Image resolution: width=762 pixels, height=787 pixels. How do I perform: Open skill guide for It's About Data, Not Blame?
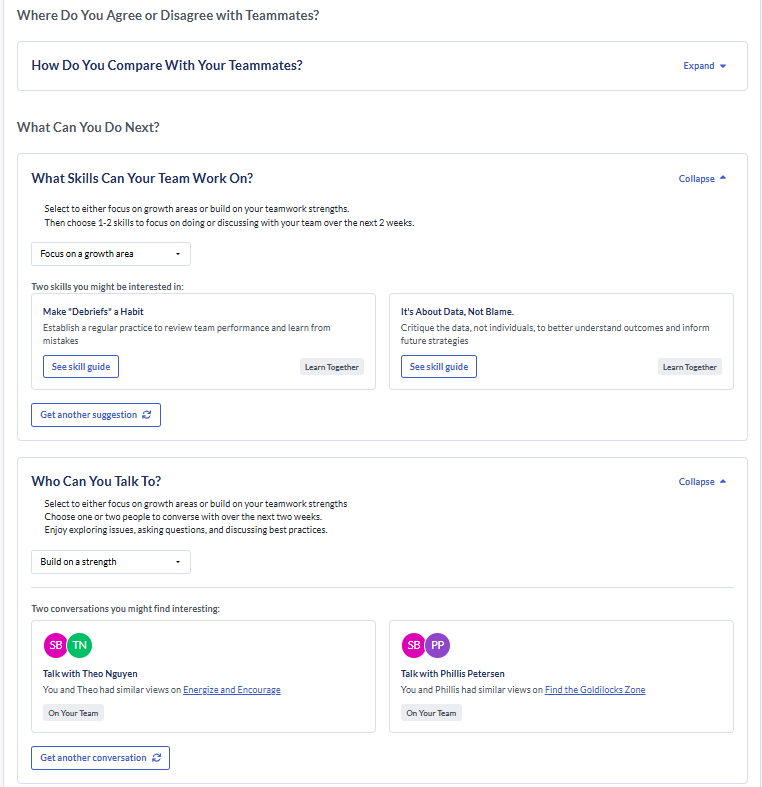point(439,367)
